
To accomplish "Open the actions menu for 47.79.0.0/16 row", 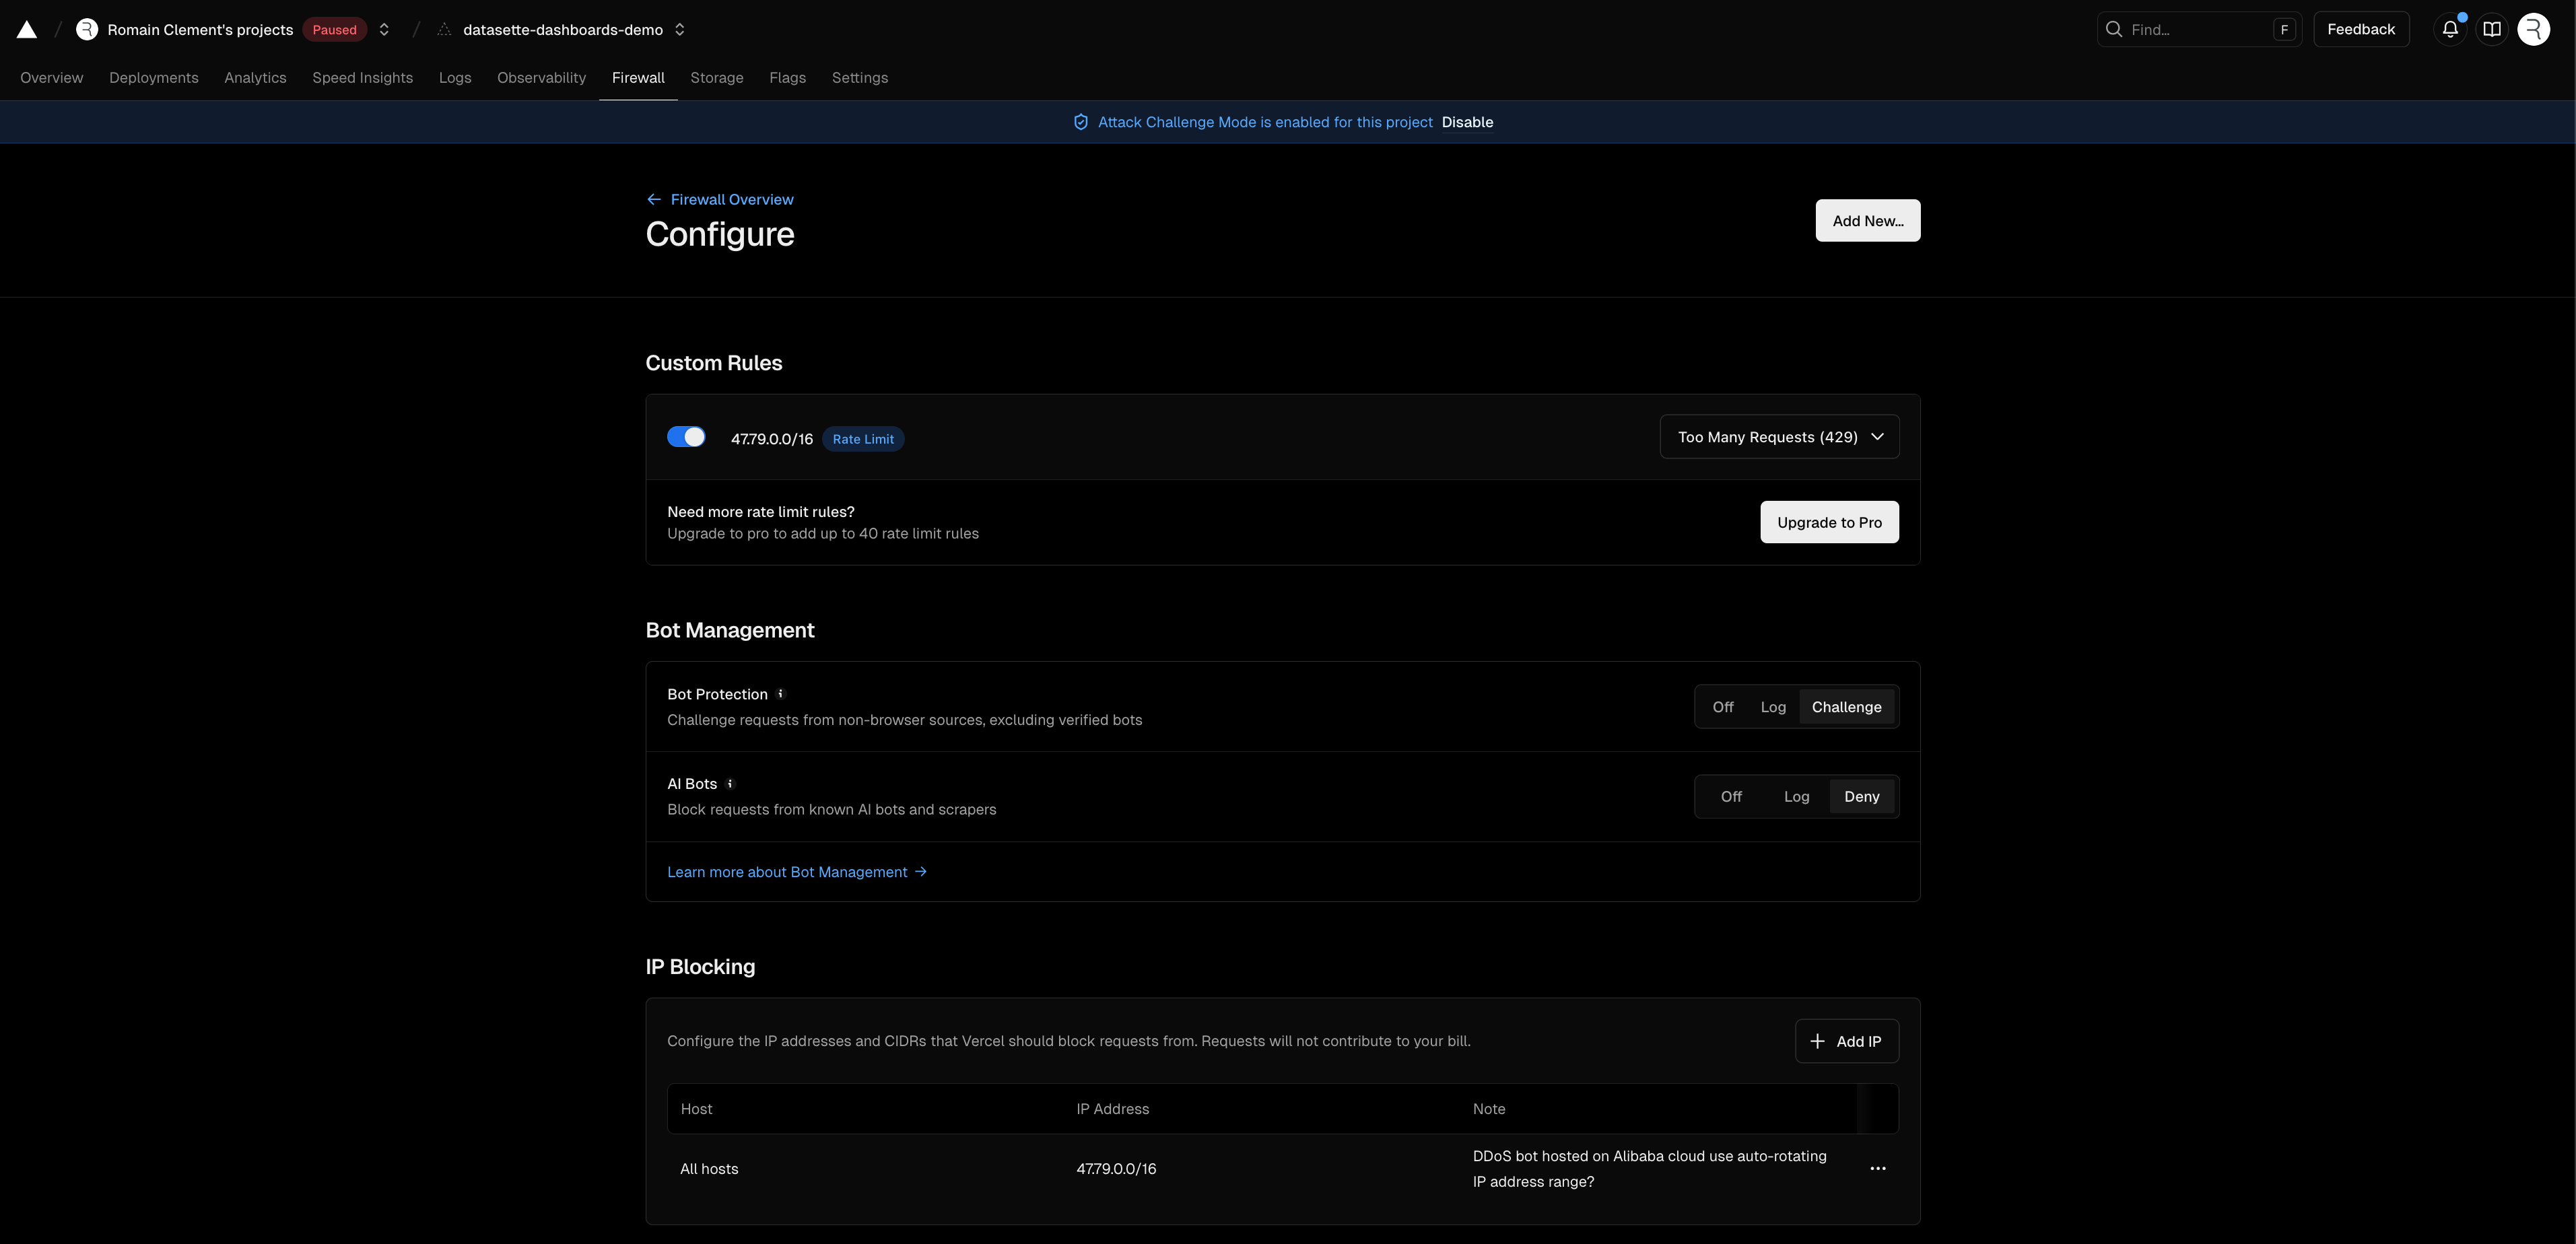I will pyautogui.click(x=1878, y=1169).
